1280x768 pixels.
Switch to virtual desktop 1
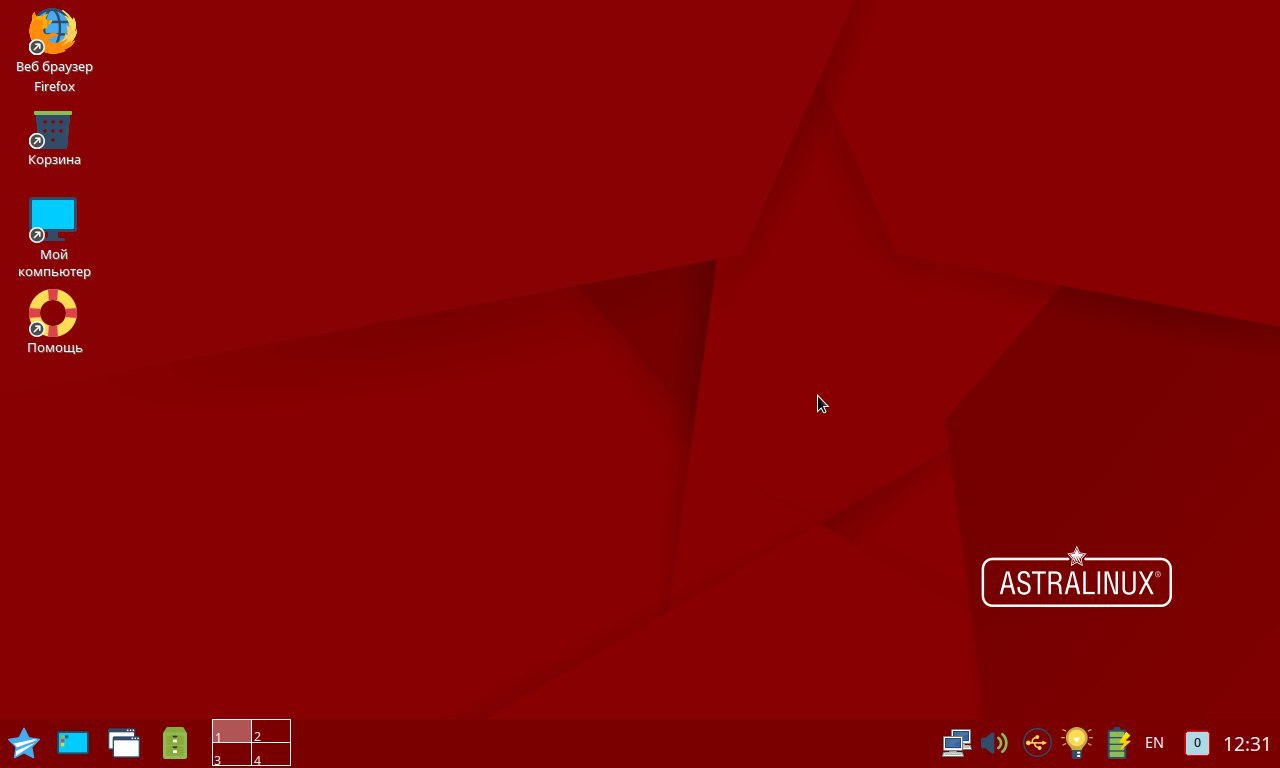231,731
